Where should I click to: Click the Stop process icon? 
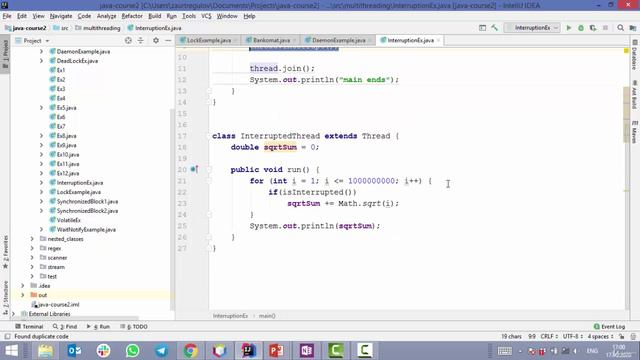pyautogui.click(x=605, y=28)
